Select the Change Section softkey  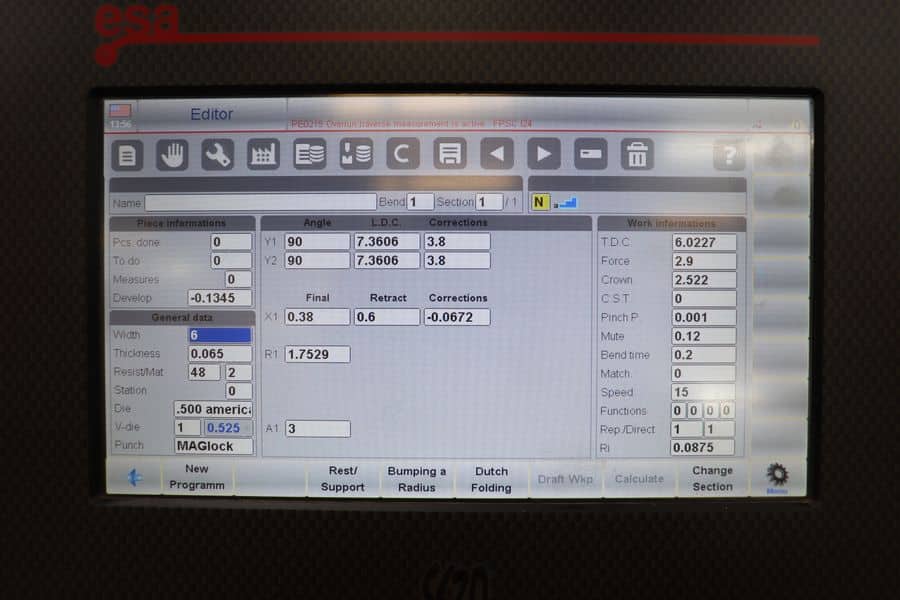[712, 478]
